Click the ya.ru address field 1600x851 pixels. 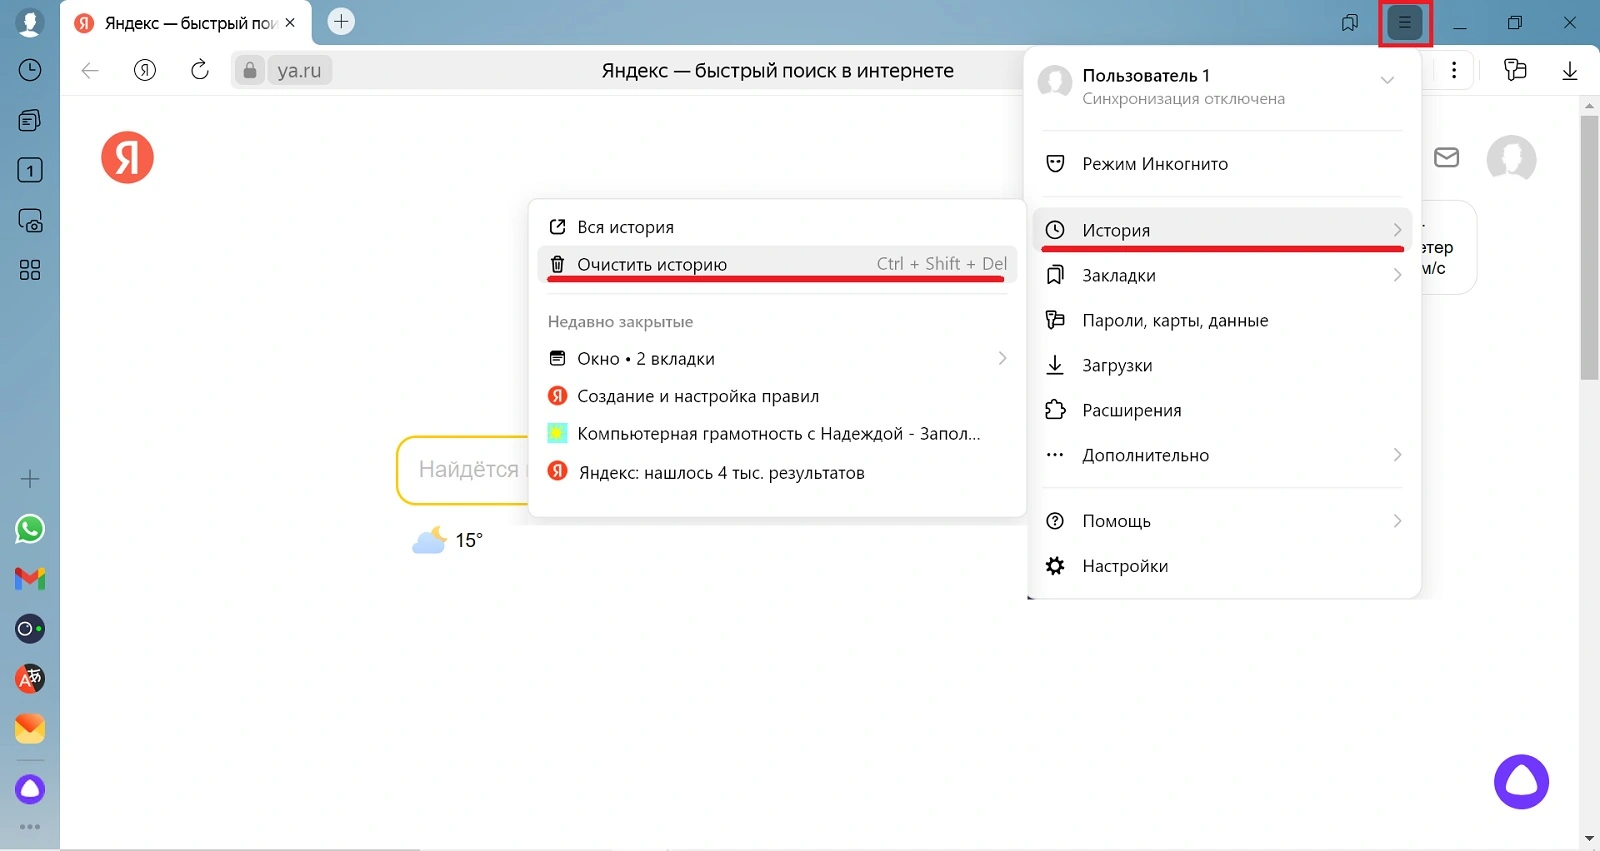click(299, 70)
